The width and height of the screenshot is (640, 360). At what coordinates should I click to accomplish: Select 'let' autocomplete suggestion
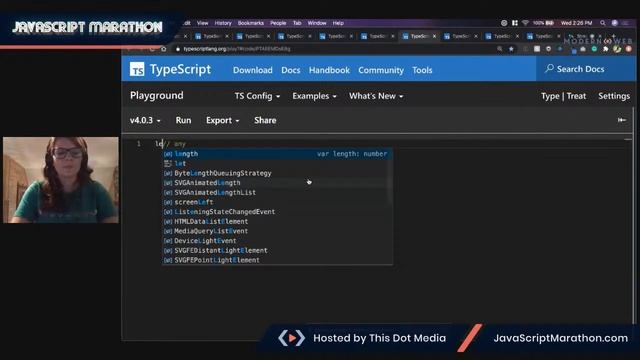(x=278, y=164)
